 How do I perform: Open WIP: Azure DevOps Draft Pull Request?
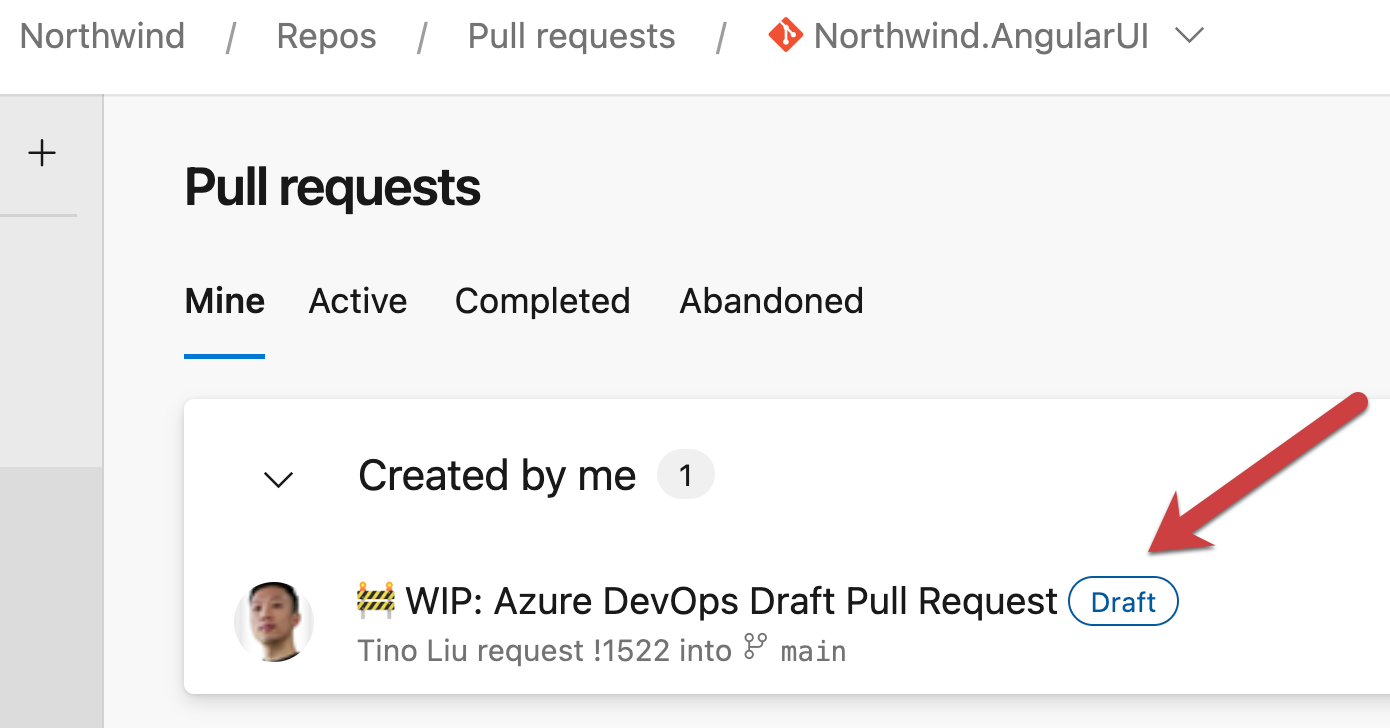pos(731,602)
